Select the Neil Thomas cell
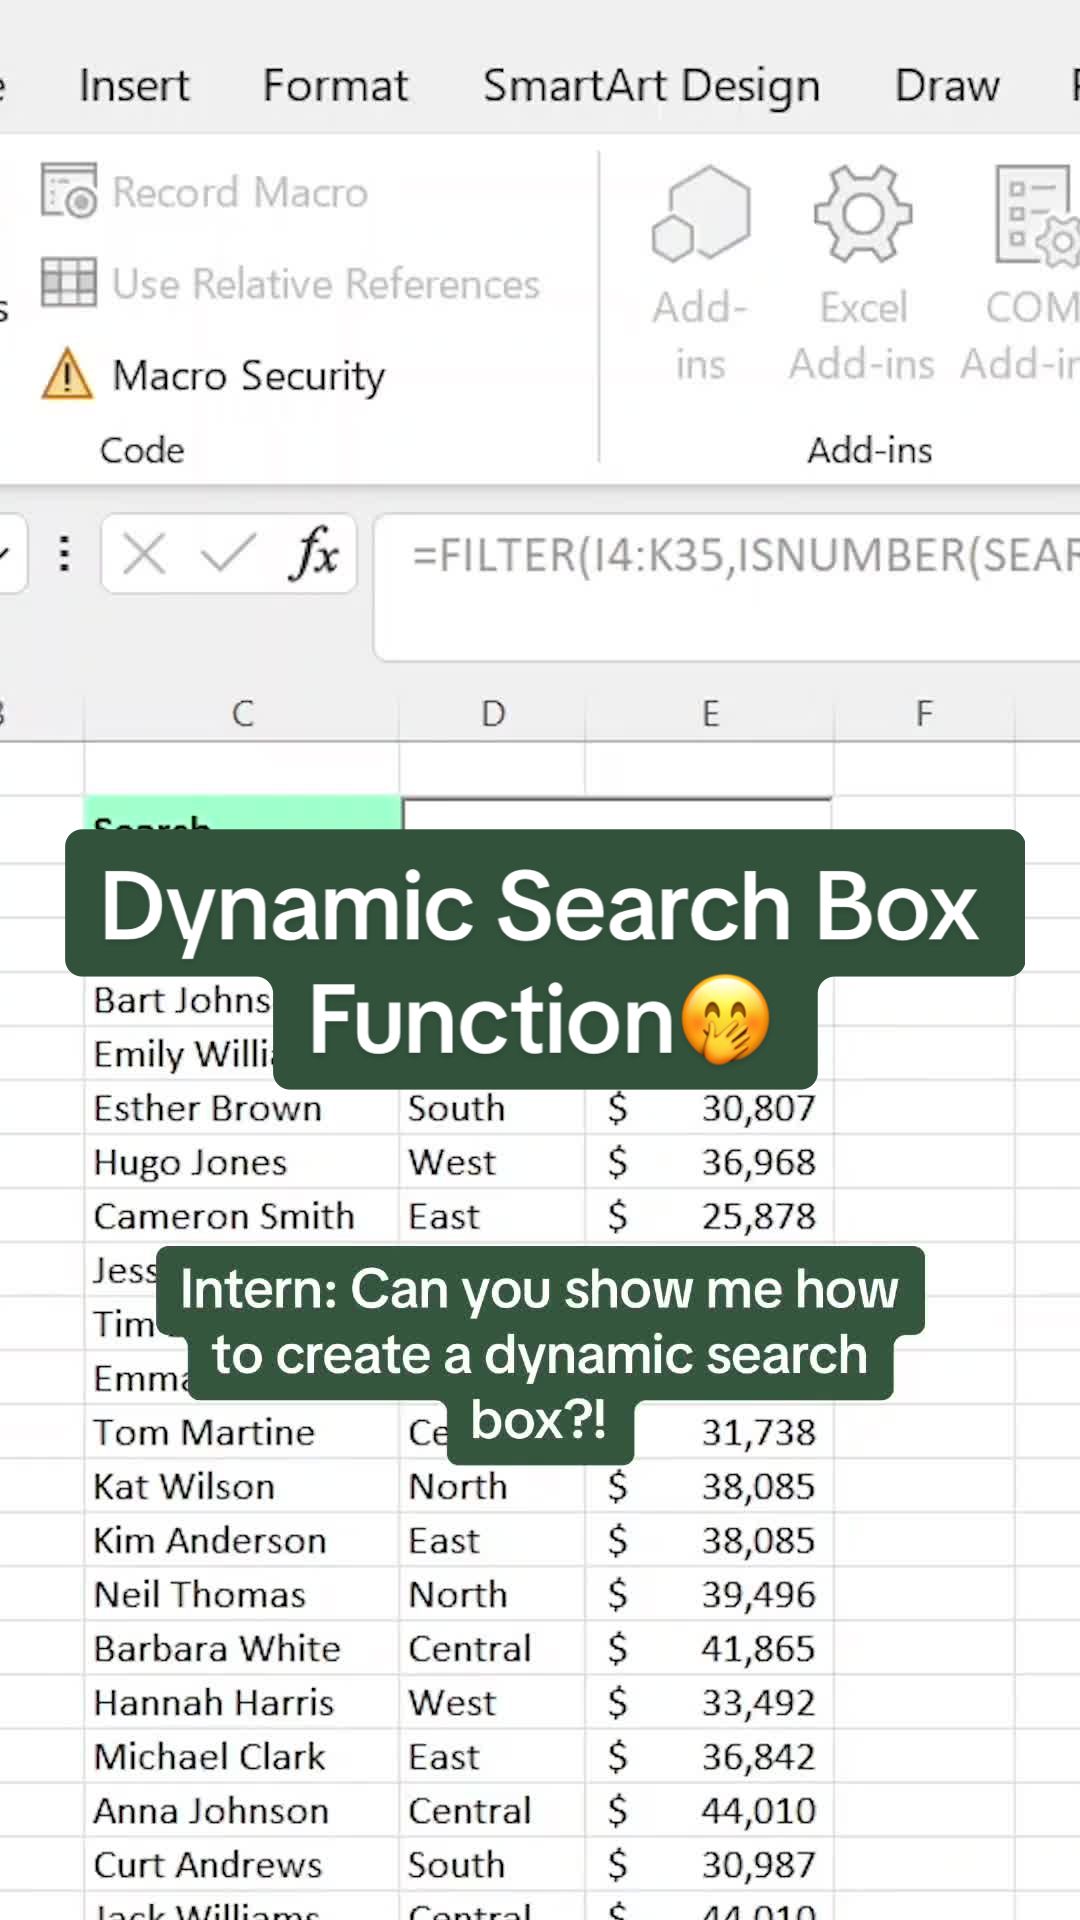 242,1594
